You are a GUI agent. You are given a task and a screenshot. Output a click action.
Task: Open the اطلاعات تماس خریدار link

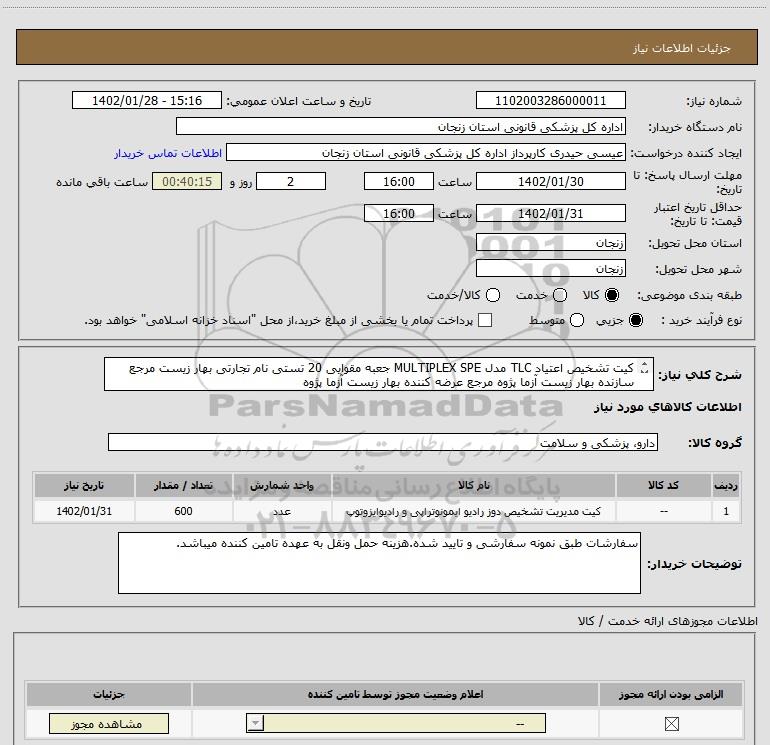pos(168,153)
